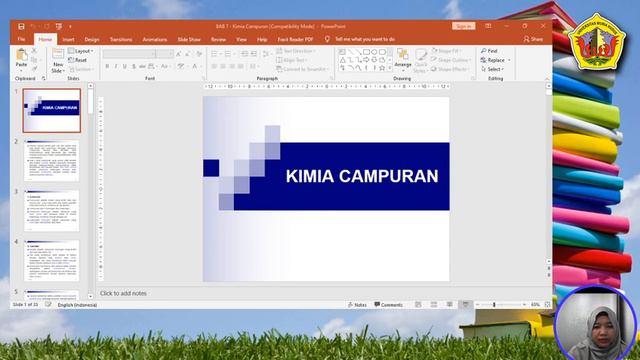640x360 pixels.
Task: Open the Notes pane from status bar
Action: click(357, 305)
